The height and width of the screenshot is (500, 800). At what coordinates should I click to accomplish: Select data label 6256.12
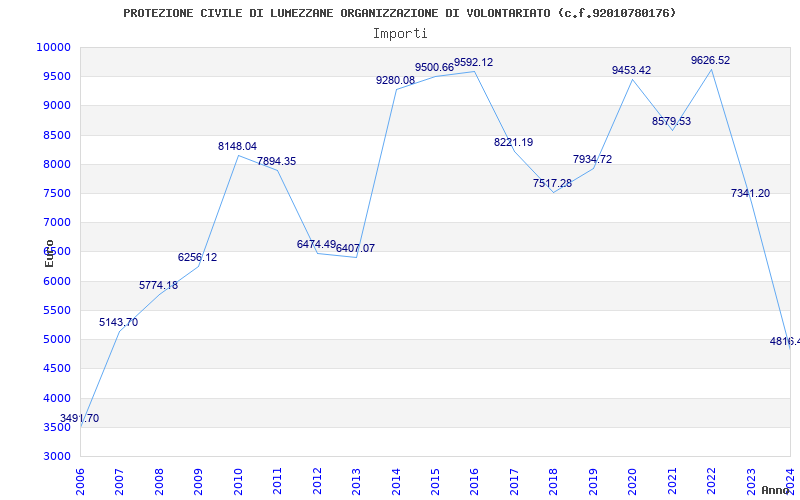(197, 258)
